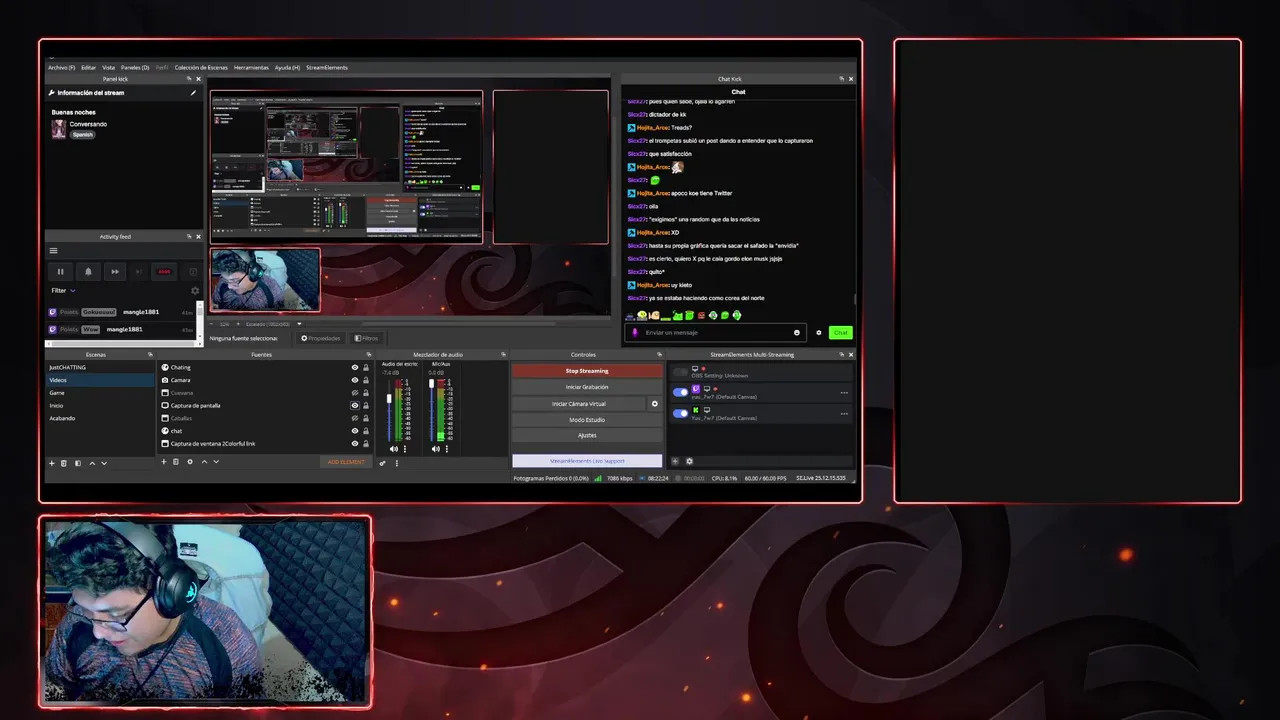1280x720 pixels.
Task: Select the Acabando scene
Action: pos(100,418)
